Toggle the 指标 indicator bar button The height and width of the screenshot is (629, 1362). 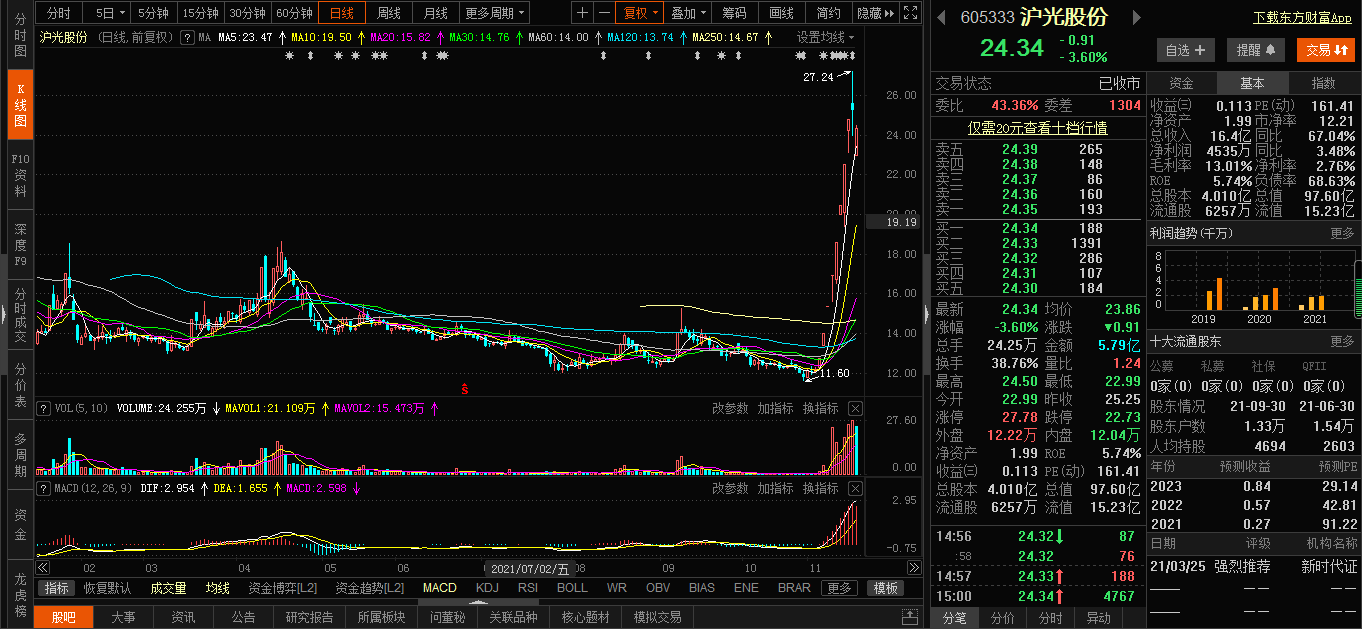coord(57,588)
